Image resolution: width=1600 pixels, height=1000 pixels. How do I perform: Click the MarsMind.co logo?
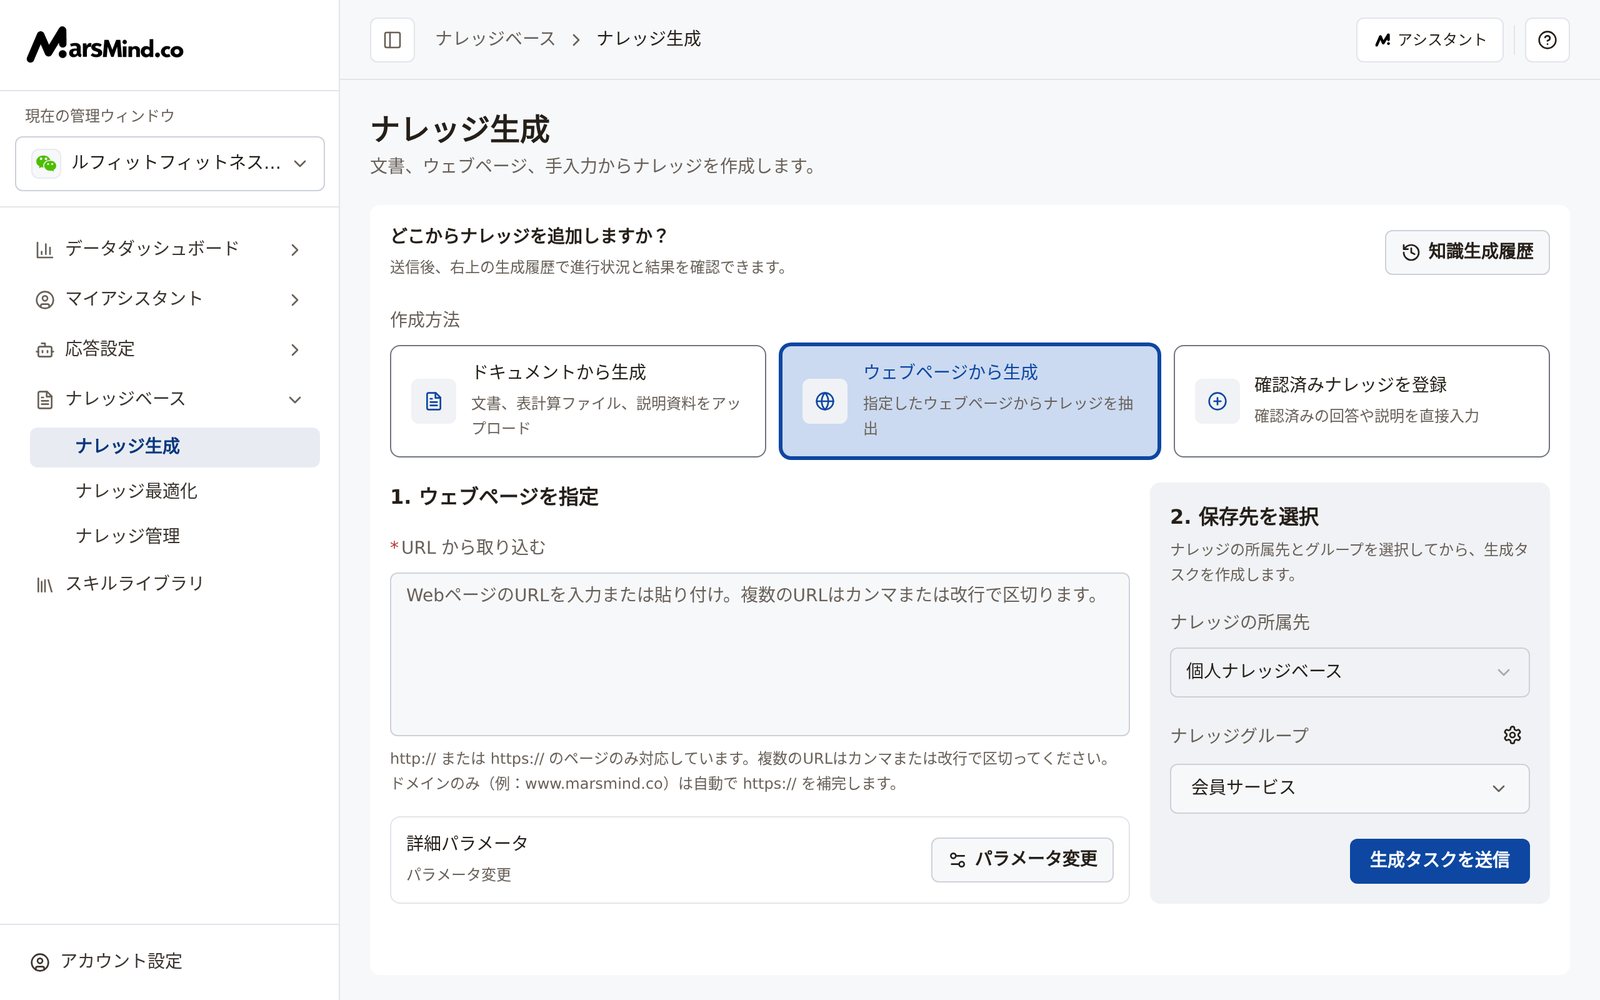click(x=105, y=45)
